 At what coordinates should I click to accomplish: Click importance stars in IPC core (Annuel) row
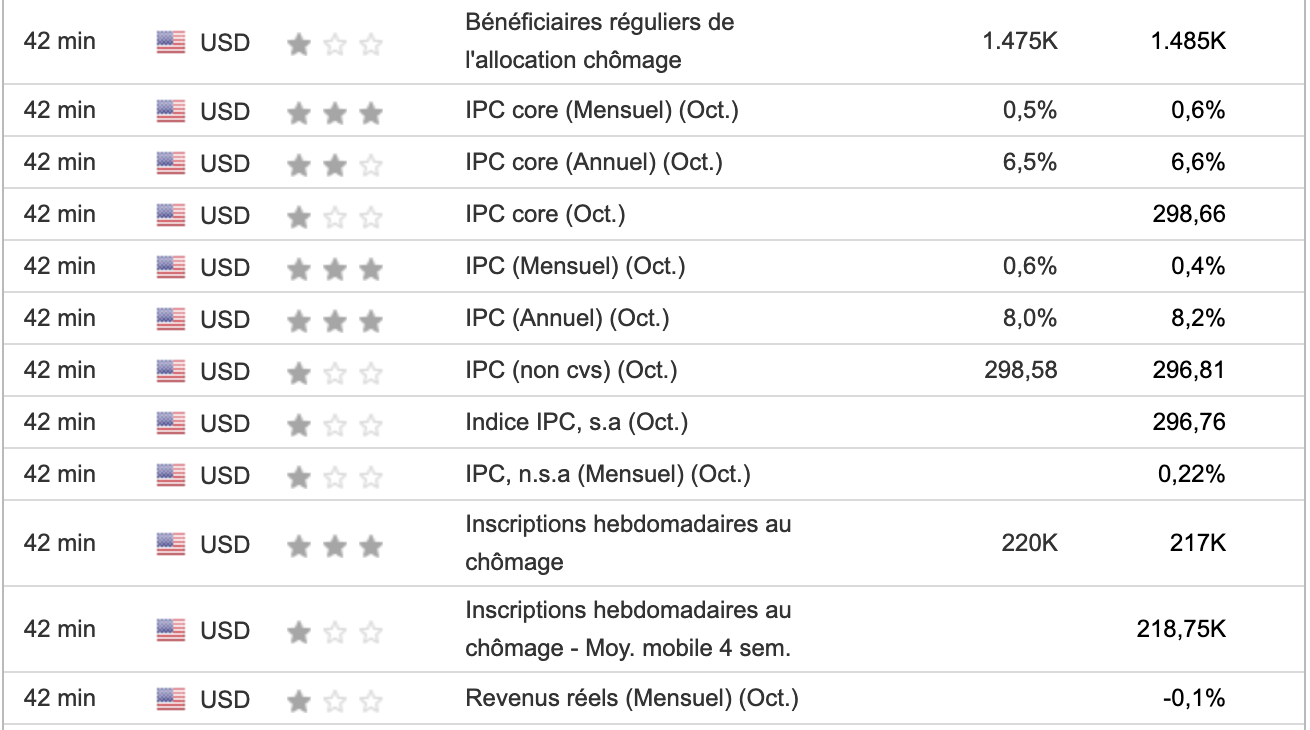pos(335,164)
